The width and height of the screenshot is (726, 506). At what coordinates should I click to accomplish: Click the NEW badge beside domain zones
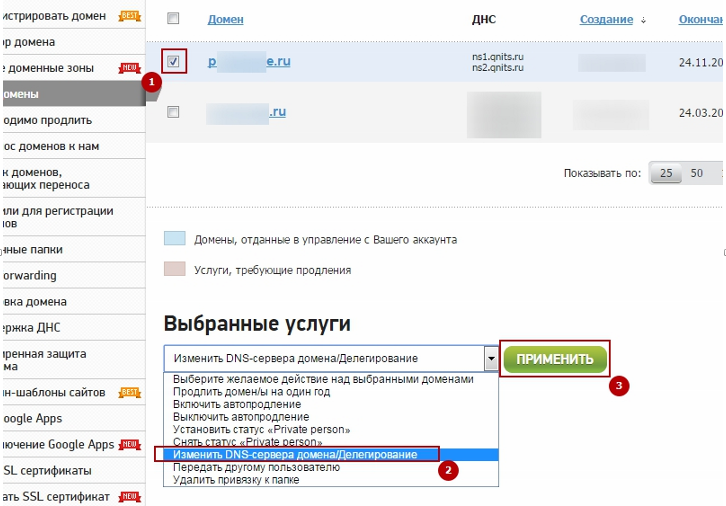click(130, 68)
